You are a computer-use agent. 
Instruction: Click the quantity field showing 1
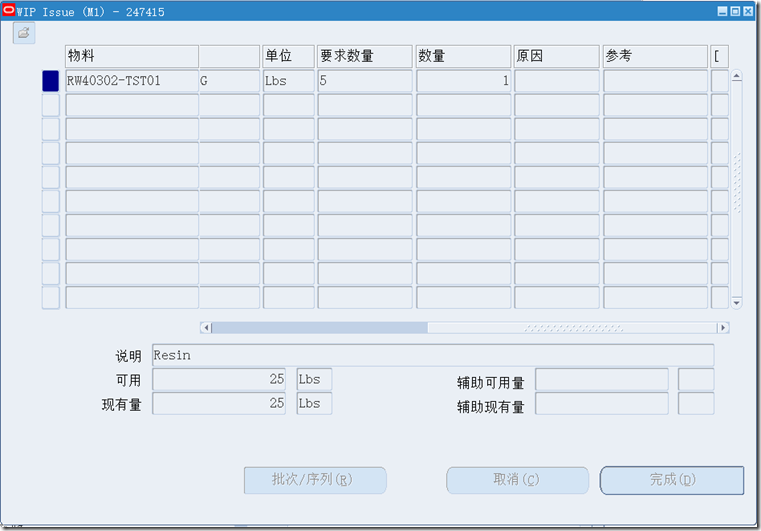point(463,81)
